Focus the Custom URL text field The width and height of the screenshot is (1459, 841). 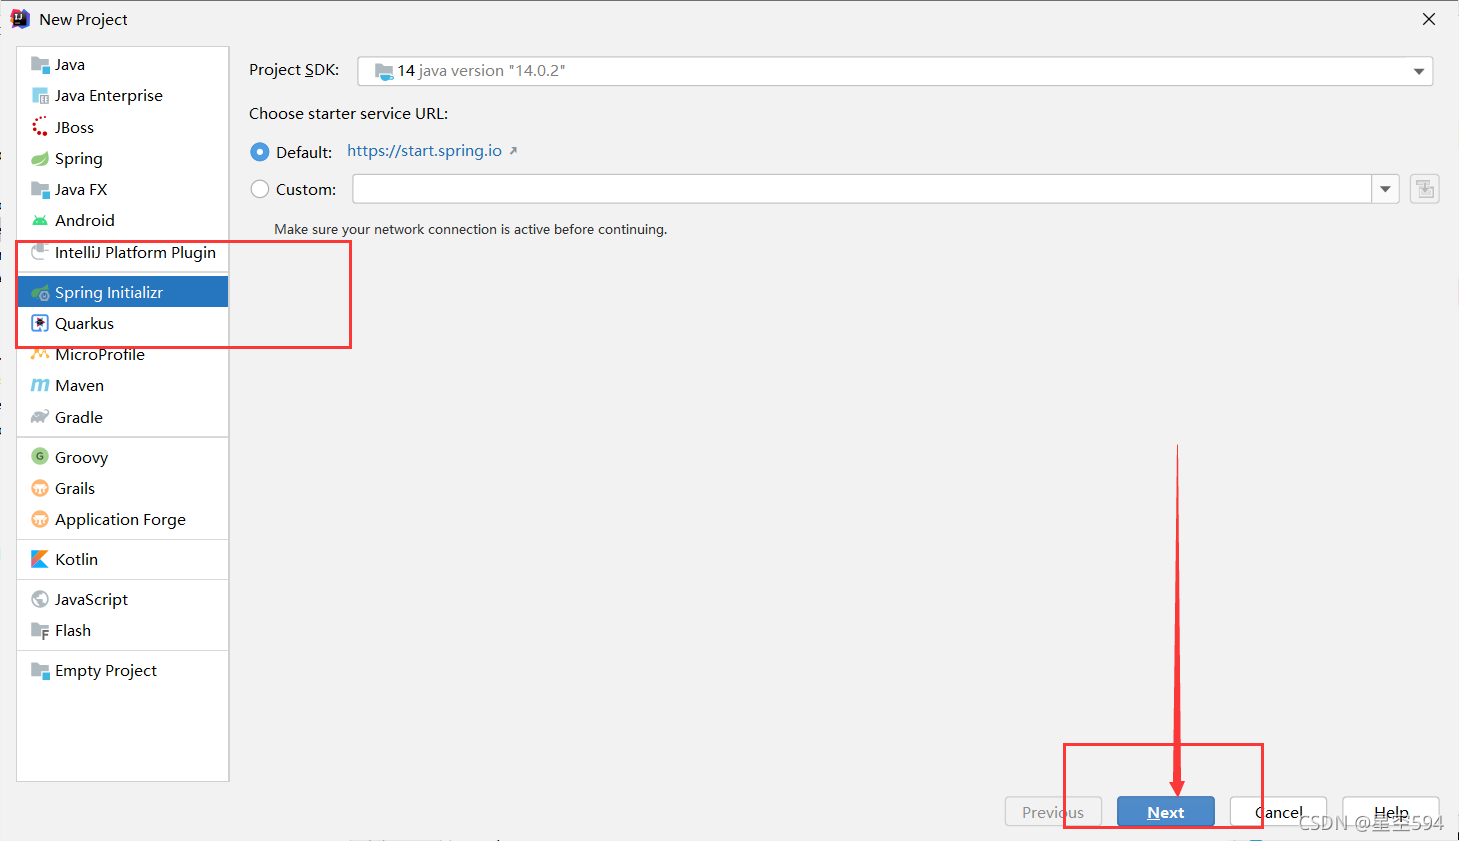[862, 189]
